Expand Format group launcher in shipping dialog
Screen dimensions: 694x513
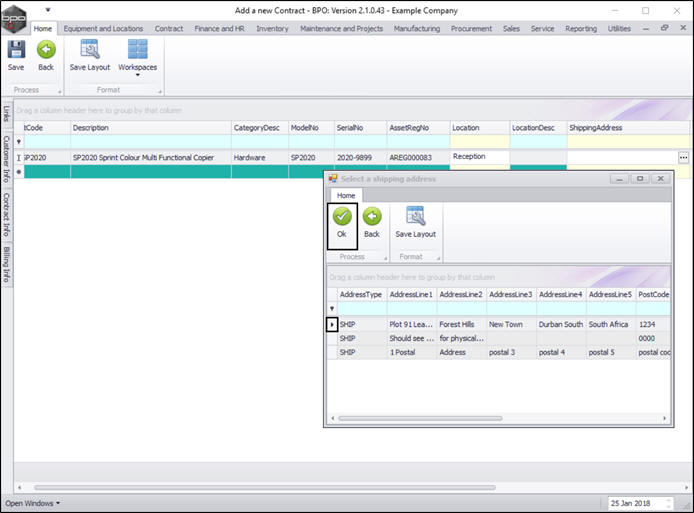pyautogui.click(x=438, y=258)
